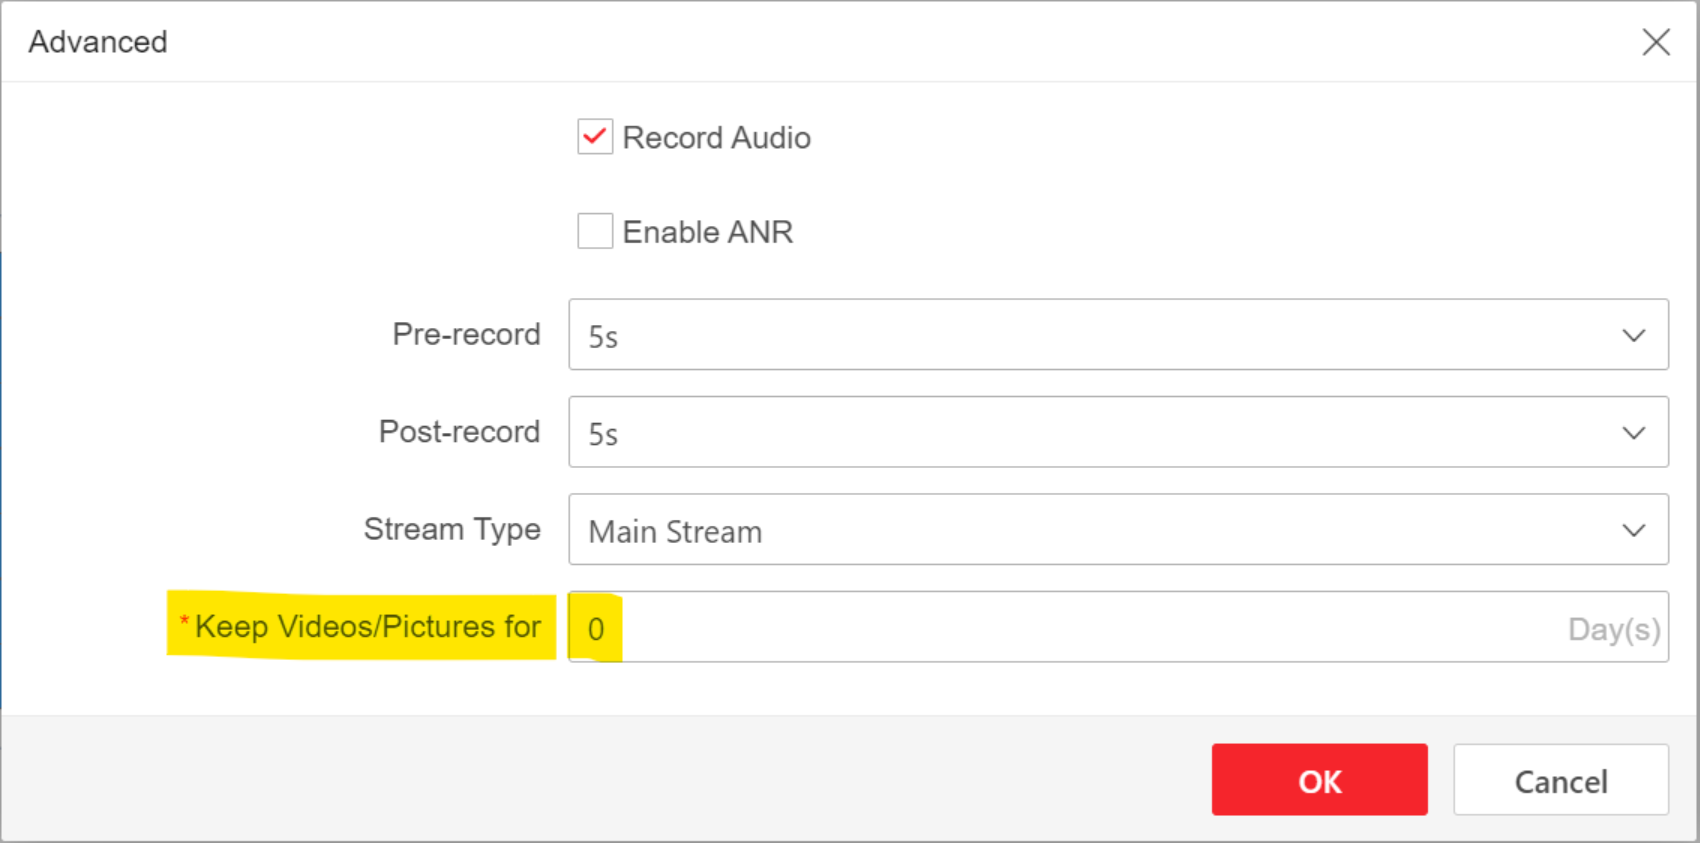Image resolution: width=1700 pixels, height=843 pixels.
Task: Click the Pre-record label
Action: click(466, 334)
